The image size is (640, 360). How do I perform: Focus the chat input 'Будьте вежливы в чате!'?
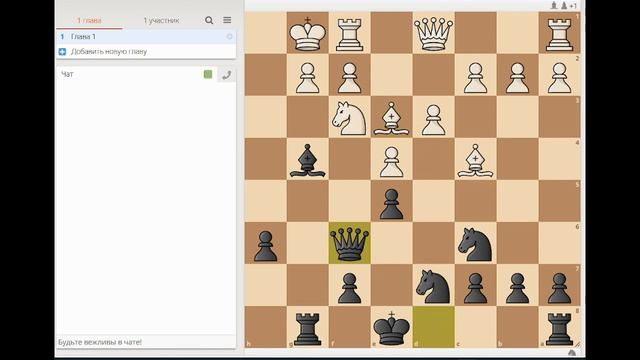(x=146, y=342)
